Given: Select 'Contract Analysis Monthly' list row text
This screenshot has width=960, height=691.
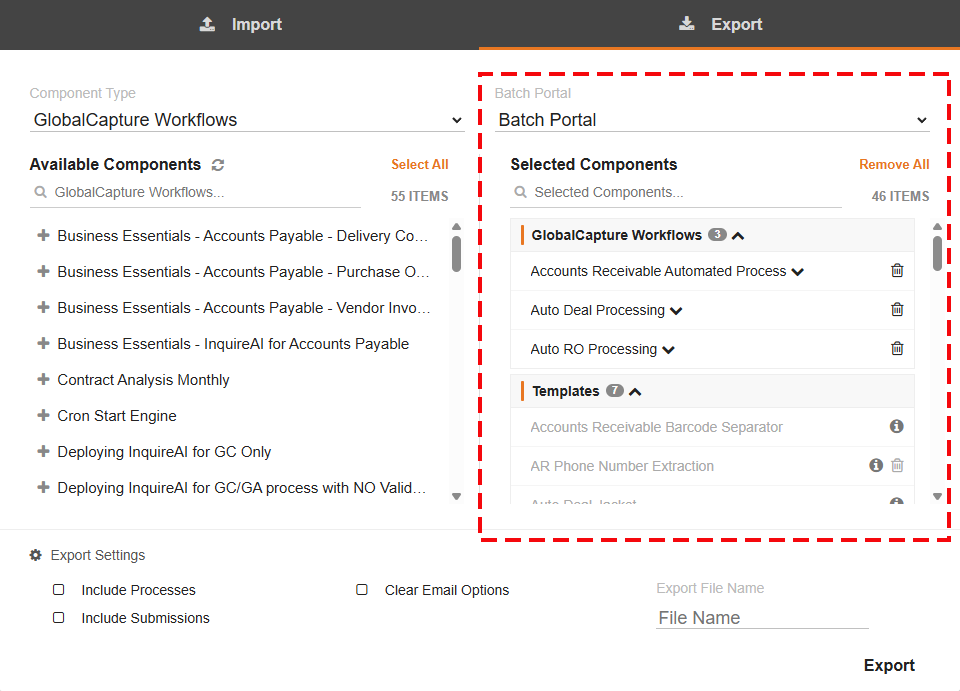Looking at the screenshot, I should pos(143,380).
